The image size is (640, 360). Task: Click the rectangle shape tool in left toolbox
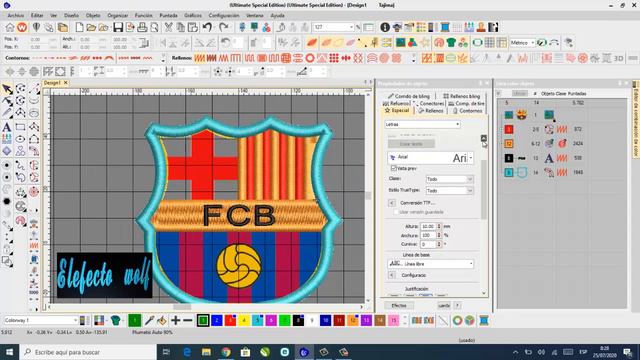[20, 127]
